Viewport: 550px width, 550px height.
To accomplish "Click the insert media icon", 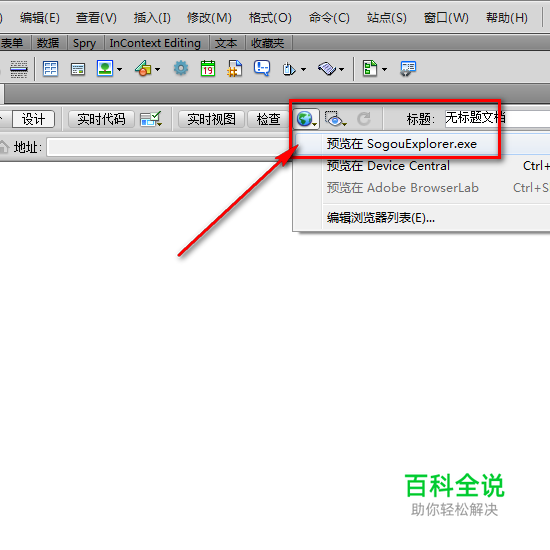I will point(143,68).
